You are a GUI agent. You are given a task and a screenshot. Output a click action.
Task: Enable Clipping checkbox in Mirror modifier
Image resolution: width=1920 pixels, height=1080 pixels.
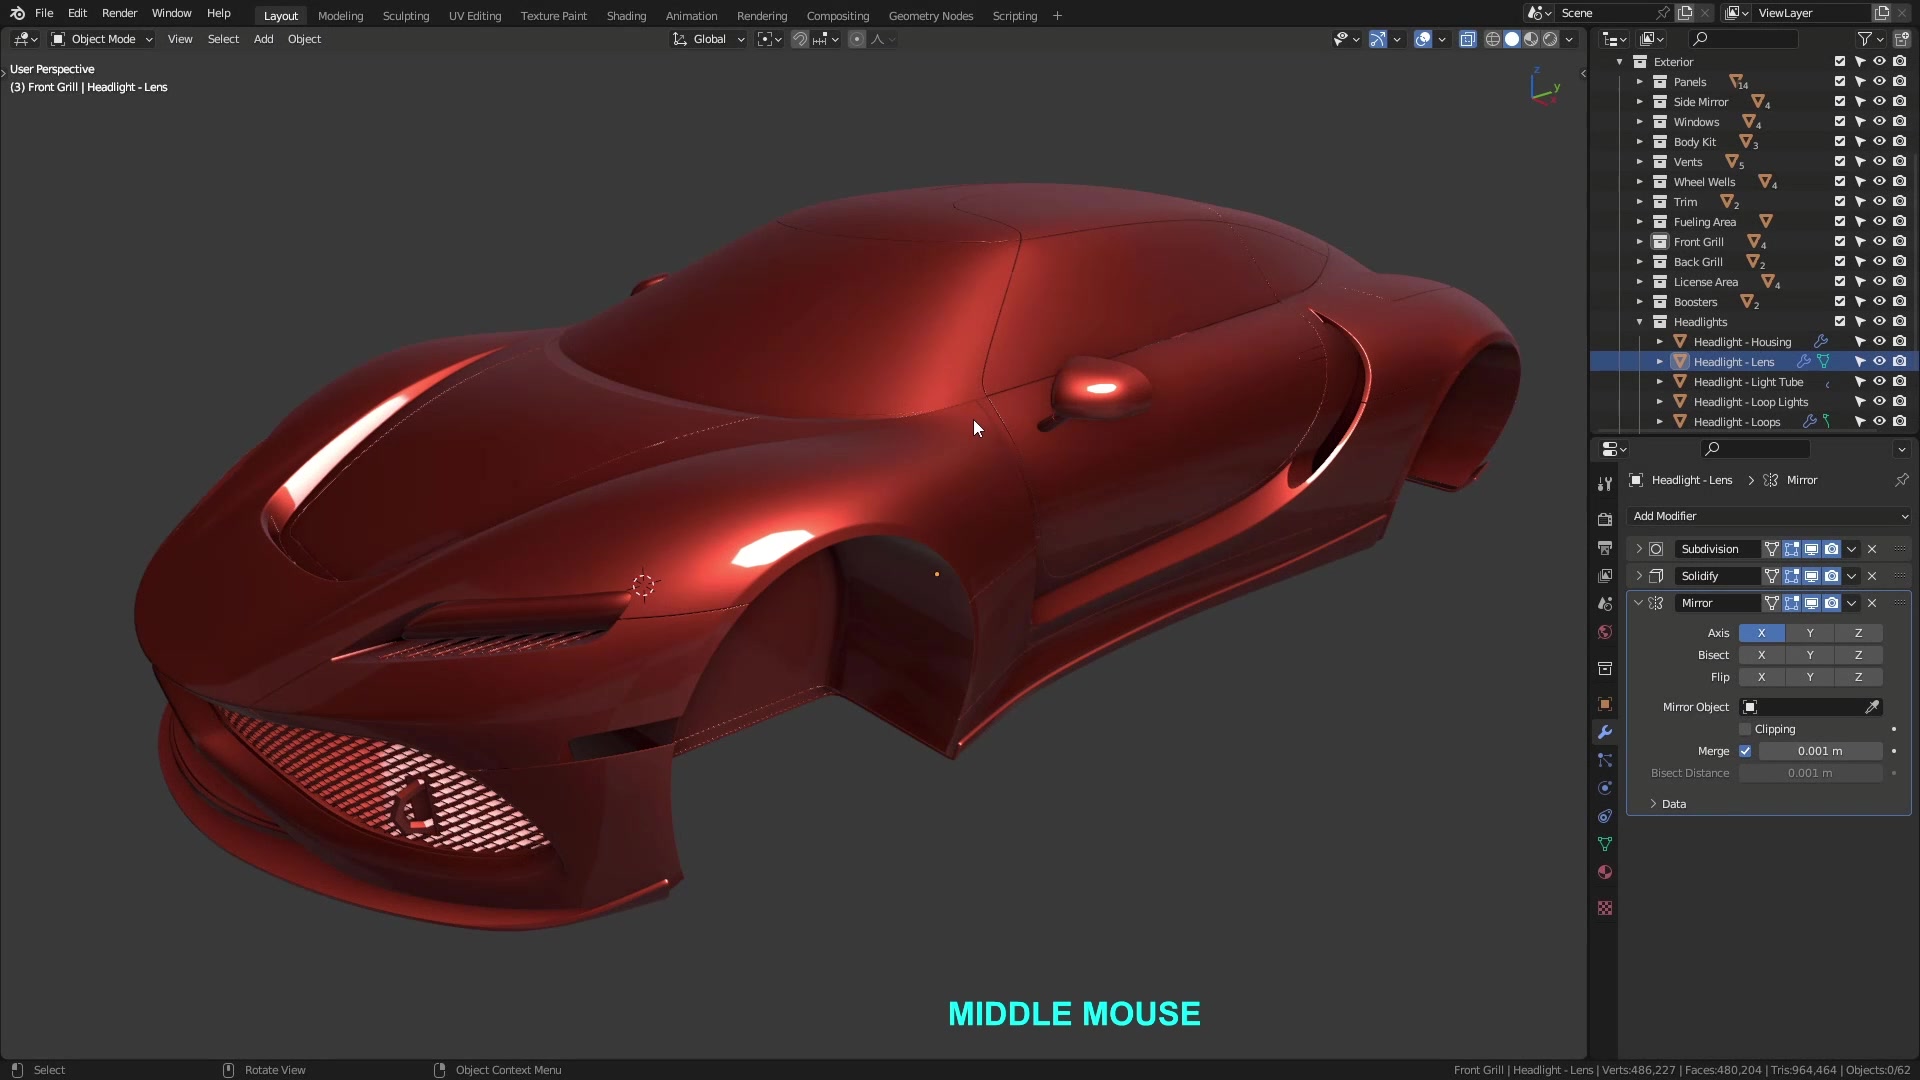(1745, 729)
